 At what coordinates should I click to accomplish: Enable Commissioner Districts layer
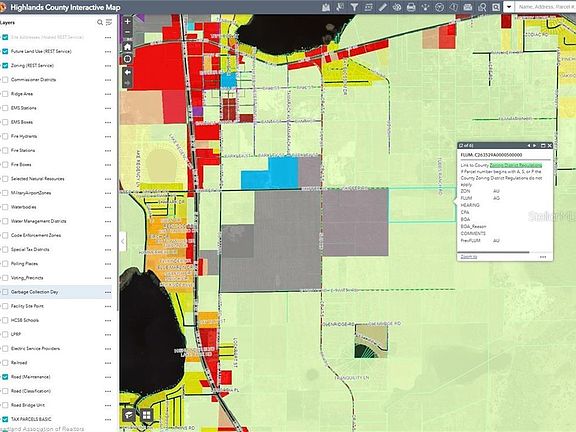tap(5, 80)
